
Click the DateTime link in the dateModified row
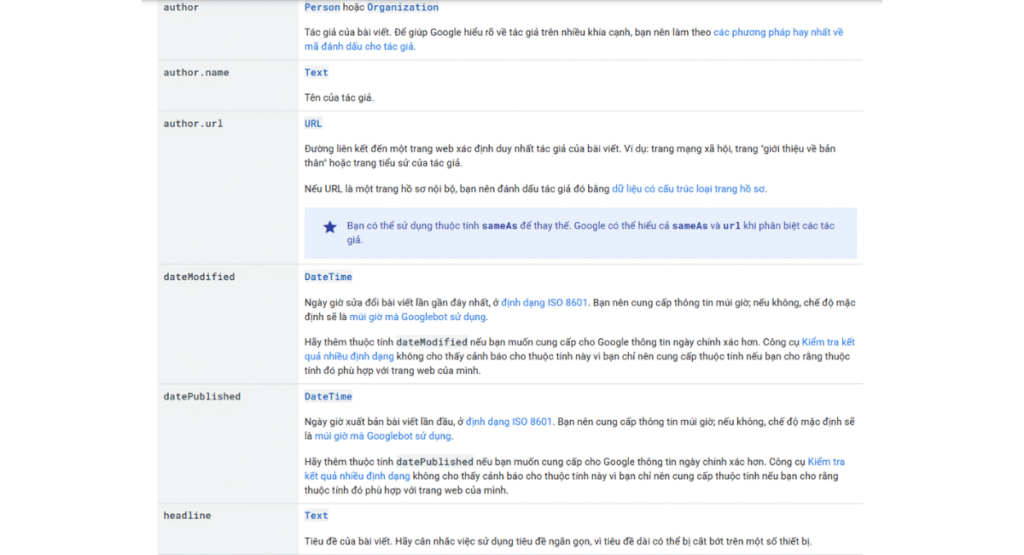tap(328, 277)
